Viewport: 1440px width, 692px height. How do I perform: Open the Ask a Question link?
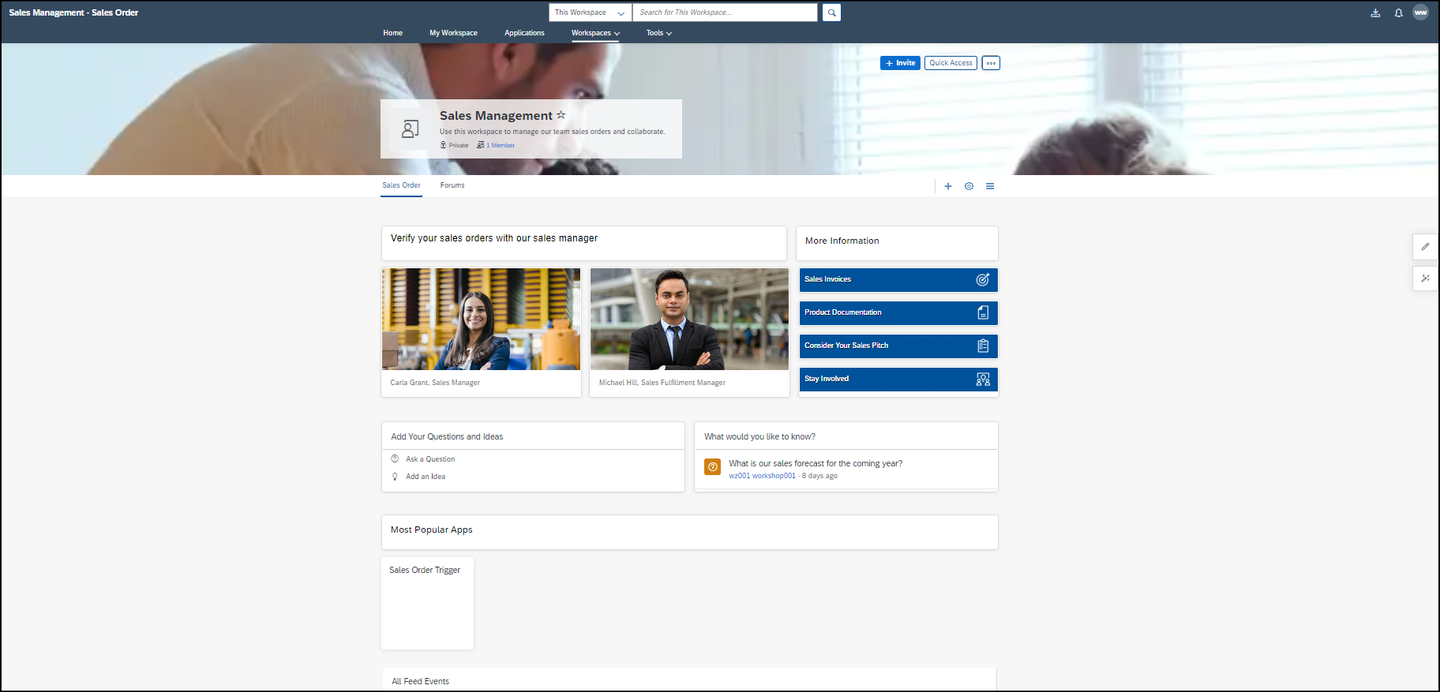coord(430,459)
